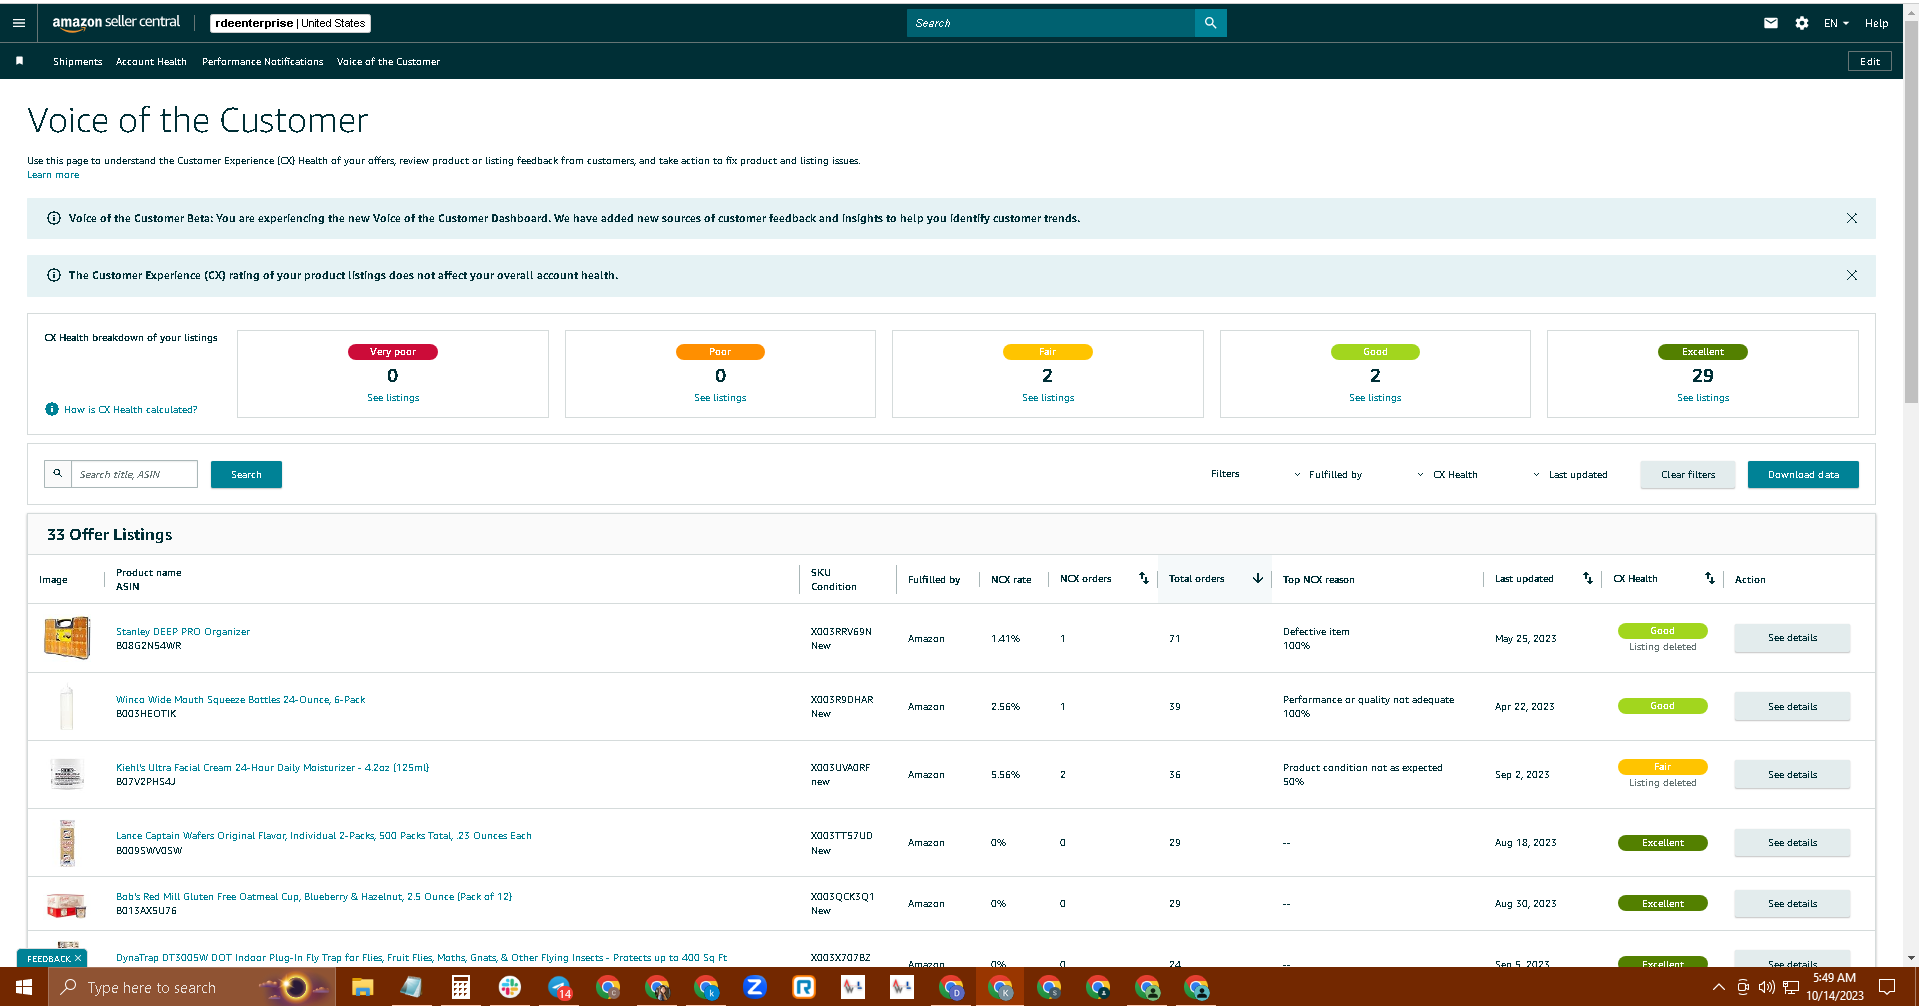Viewport: 1919px width, 1006px height.
Task: See listings under Very poor
Action: tap(393, 398)
